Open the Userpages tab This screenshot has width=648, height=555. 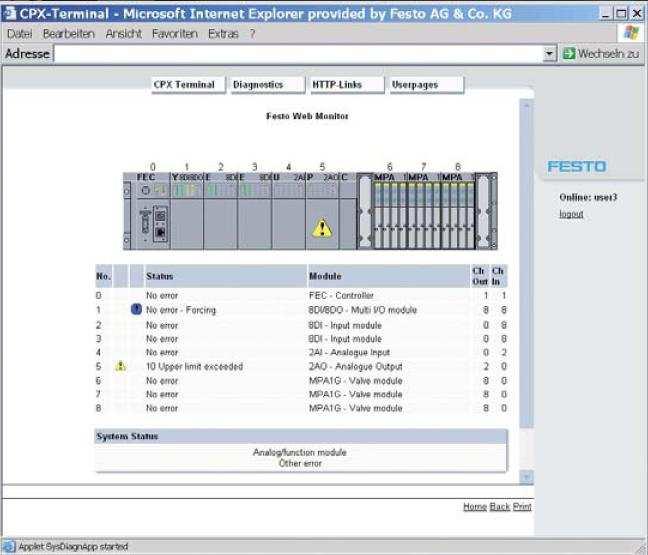[x=427, y=85]
